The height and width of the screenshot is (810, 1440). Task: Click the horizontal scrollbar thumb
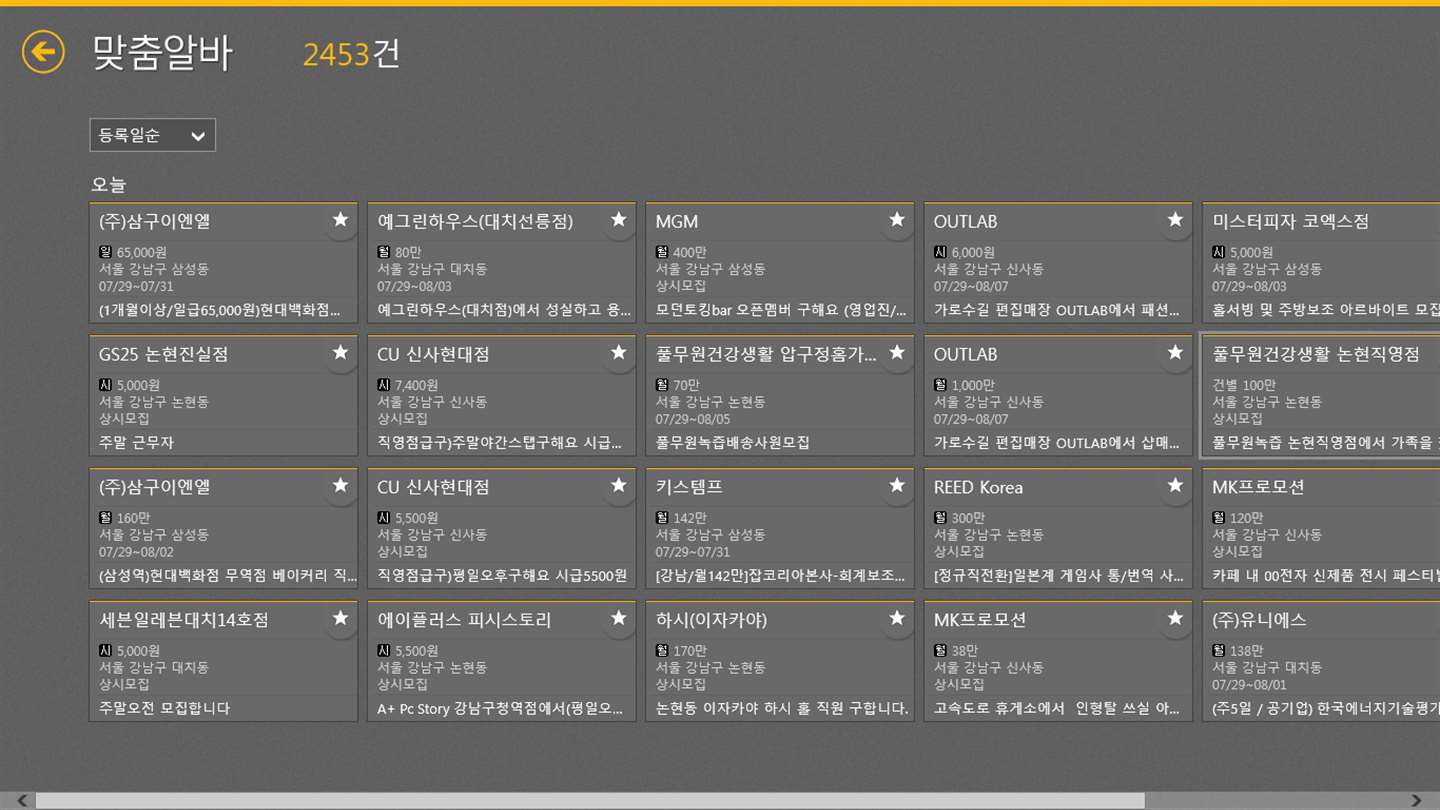(590, 801)
